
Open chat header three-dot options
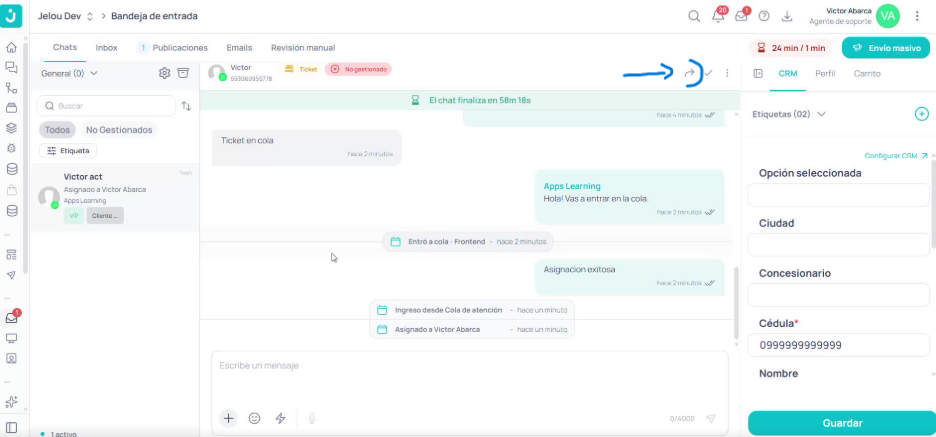(x=727, y=73)
